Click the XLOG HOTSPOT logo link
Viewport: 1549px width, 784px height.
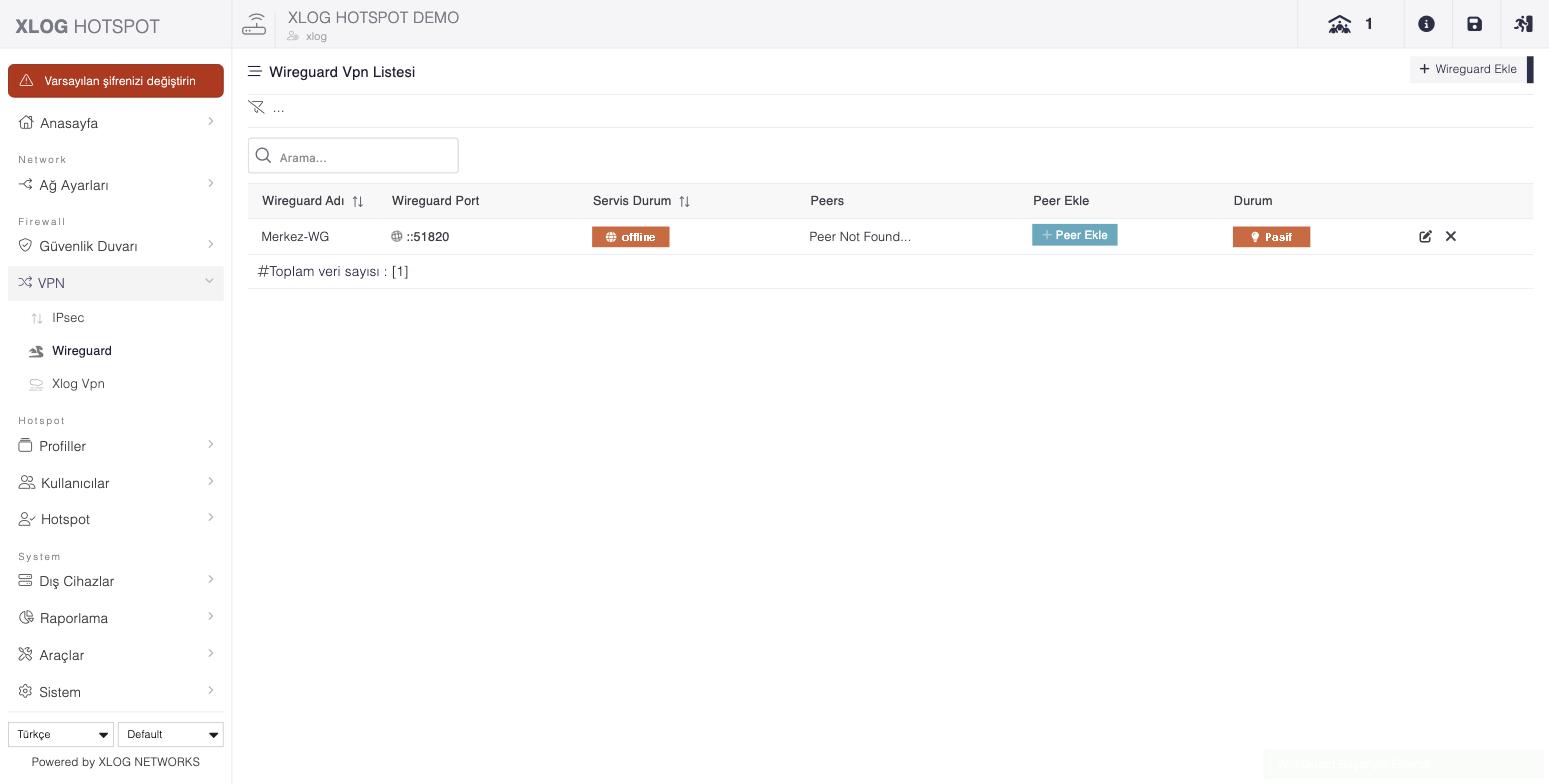88,27
